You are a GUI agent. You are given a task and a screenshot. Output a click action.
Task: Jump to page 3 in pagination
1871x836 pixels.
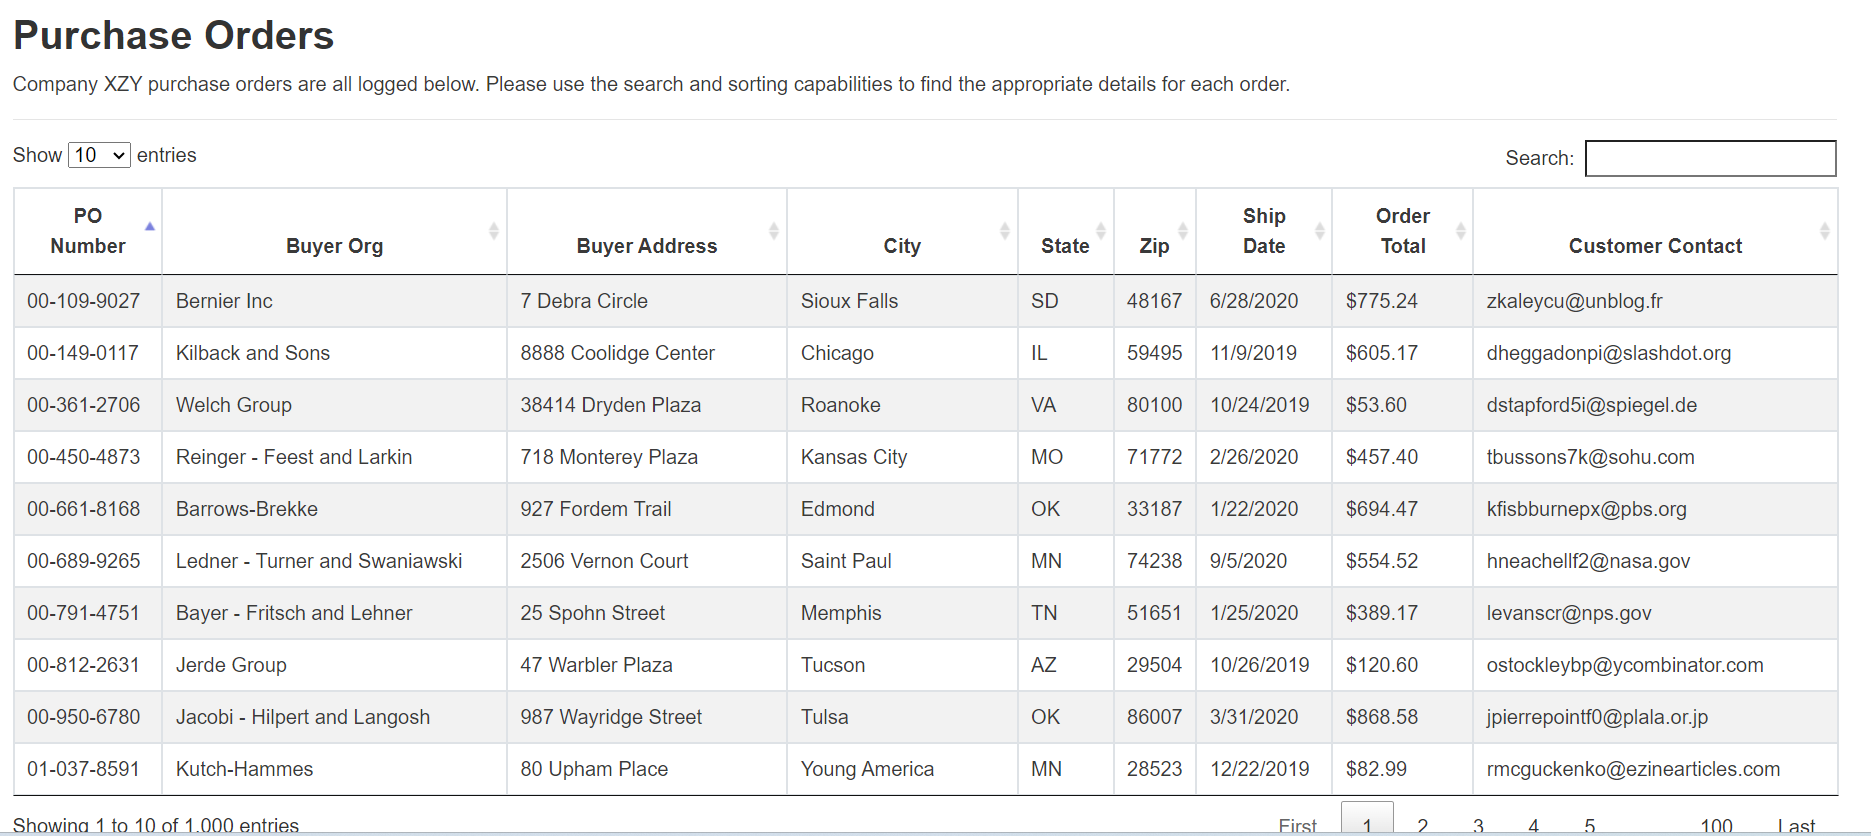[x=1478, y=825]
